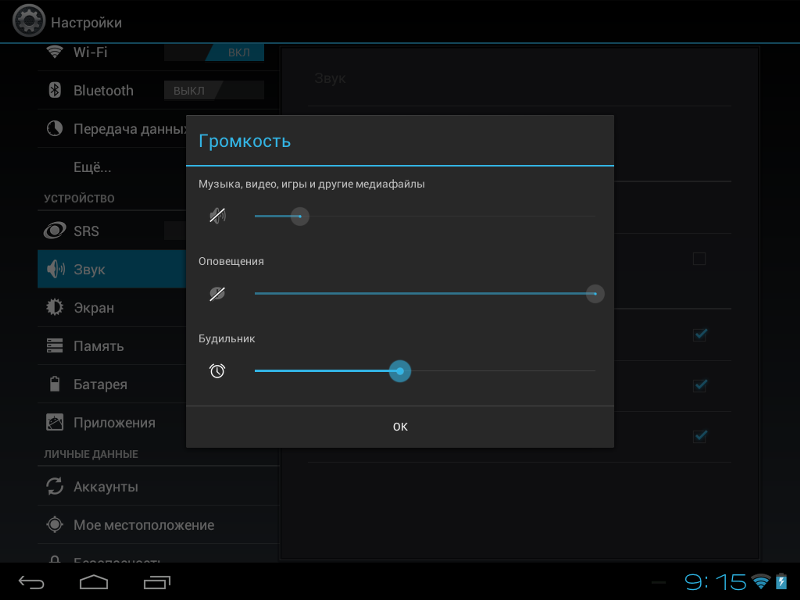This screenshot has width=800, height=600.
Task: Adjust the Оповещения volume slider handle
Action: point(595,294)
